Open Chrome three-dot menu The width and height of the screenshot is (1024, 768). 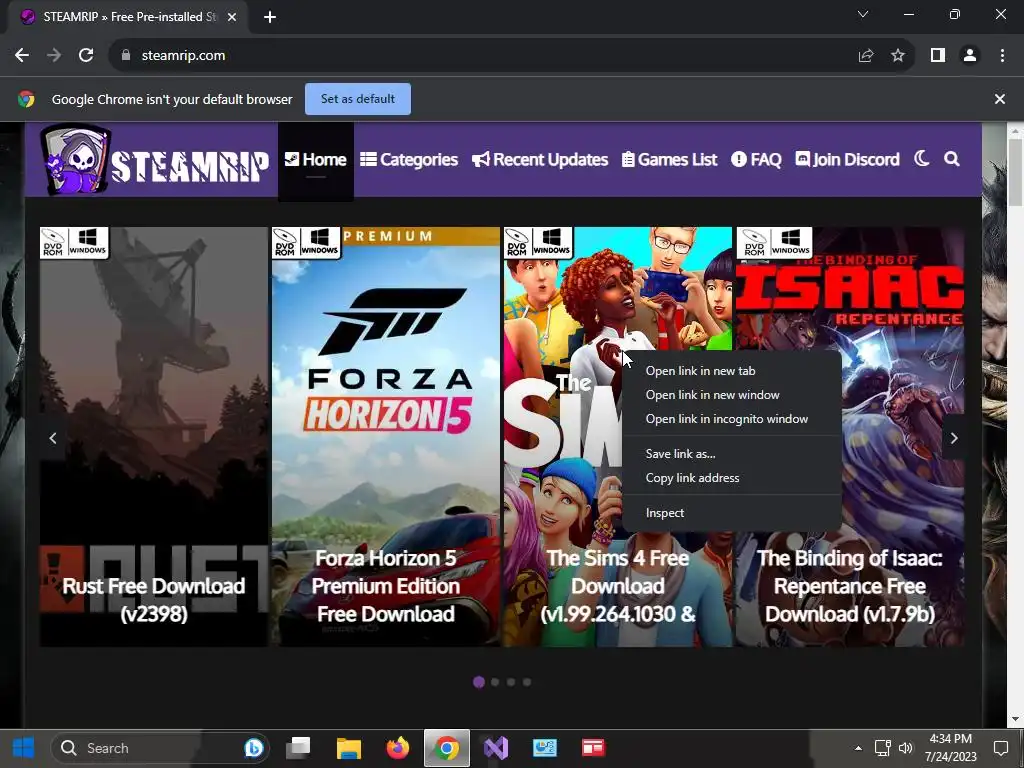click(x=1002, y=56)
